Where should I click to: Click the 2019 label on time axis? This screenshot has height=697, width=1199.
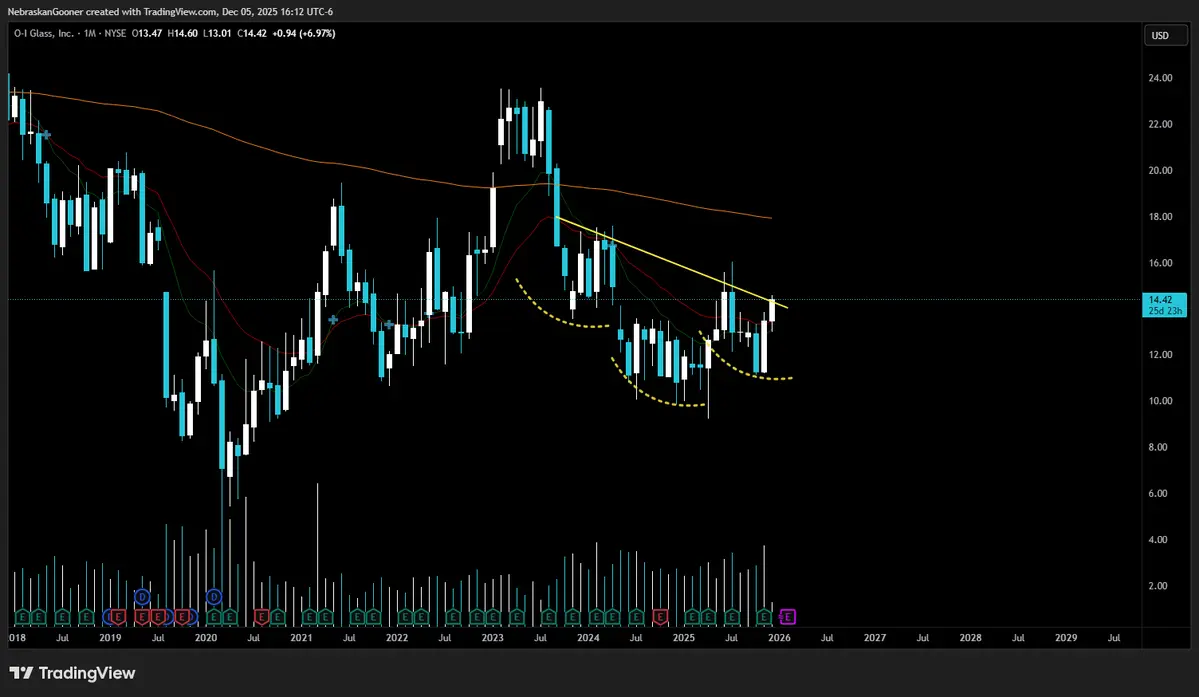pos(110,637)
